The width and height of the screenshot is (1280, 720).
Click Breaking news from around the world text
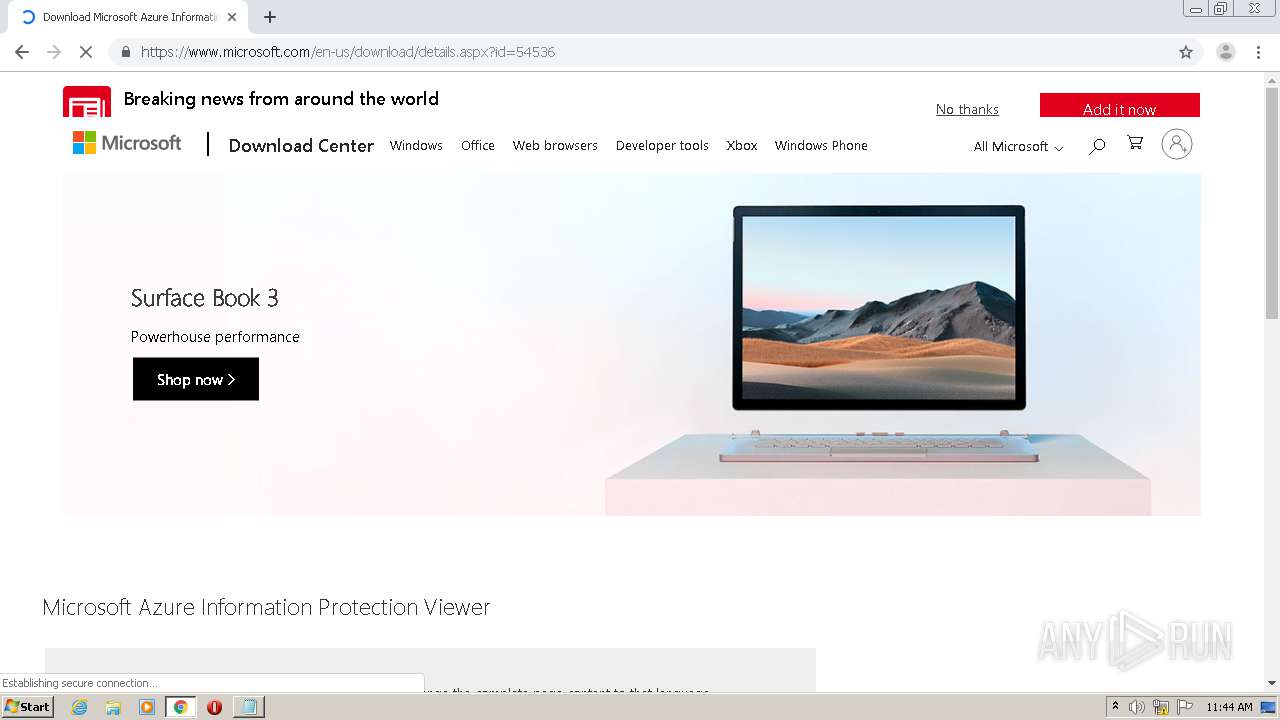281,99
